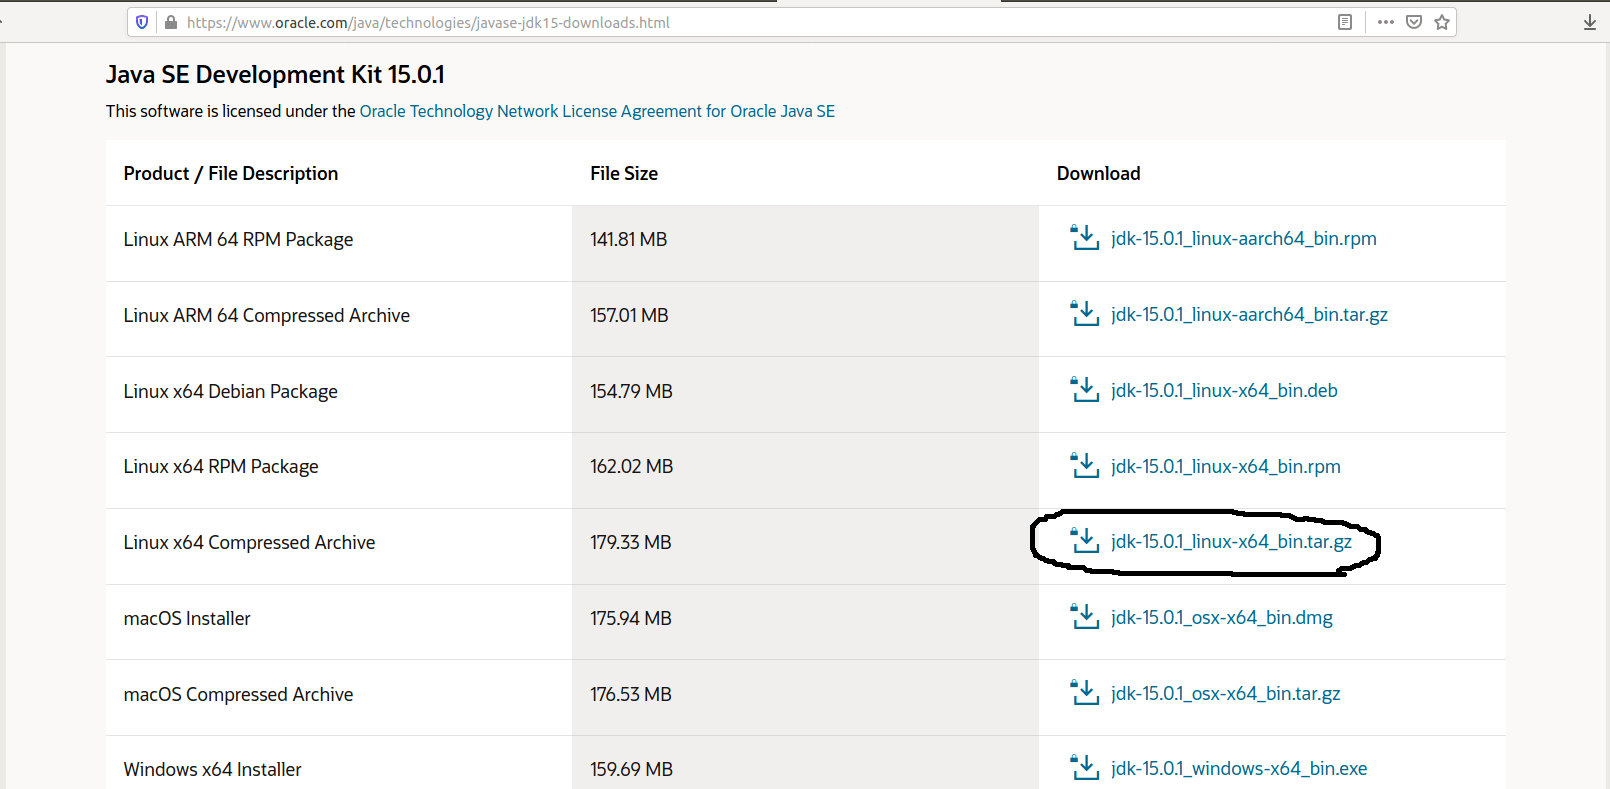Download jdk-15.0.1_linux-aarch64_bin.rpm
Viewport: 1610px width, 789px height.
(x=1244, y=238)
